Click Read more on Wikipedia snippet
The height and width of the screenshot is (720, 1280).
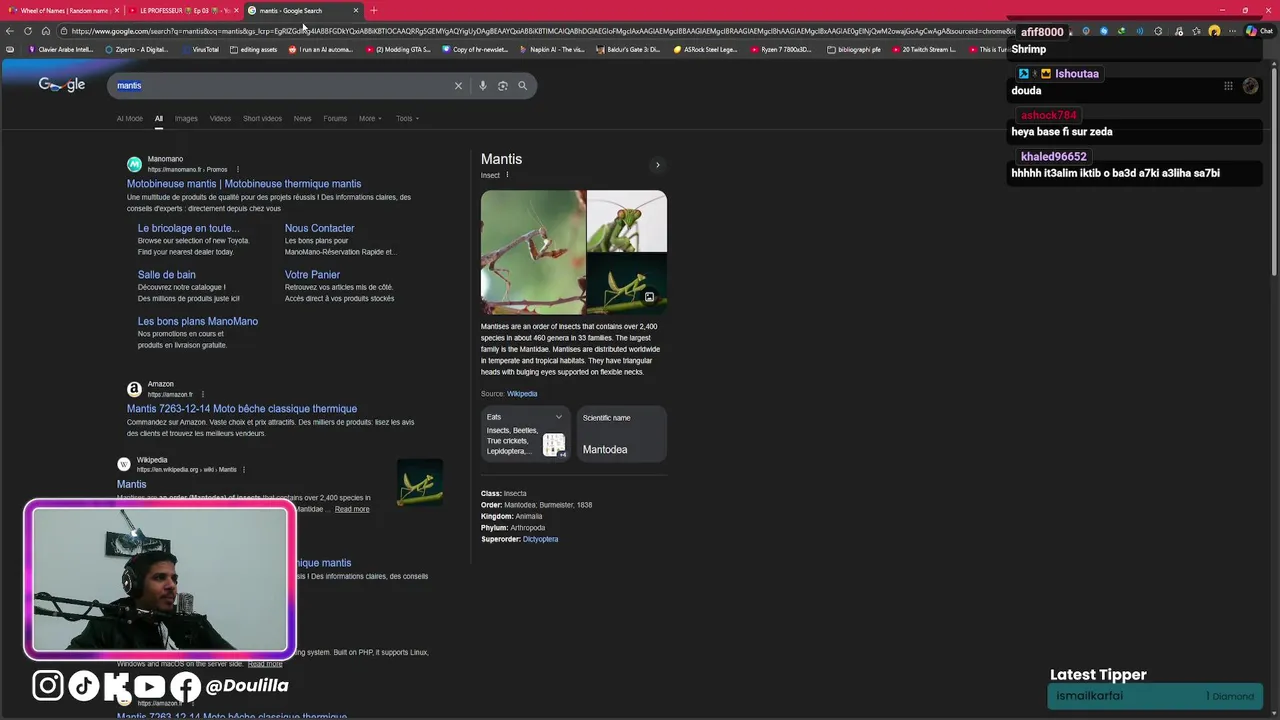pos(352,509)
